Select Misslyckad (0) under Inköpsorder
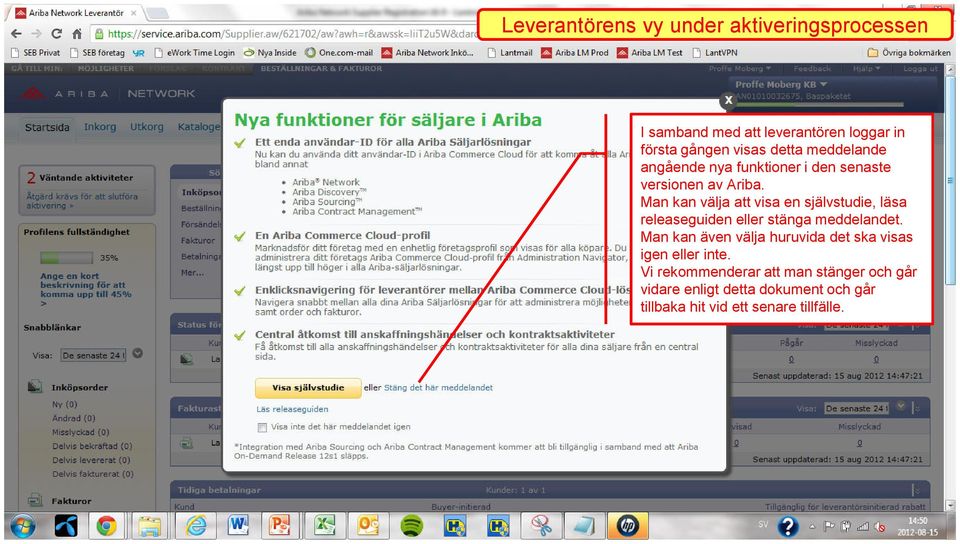The image size is (960, 544). pos(81,433)
